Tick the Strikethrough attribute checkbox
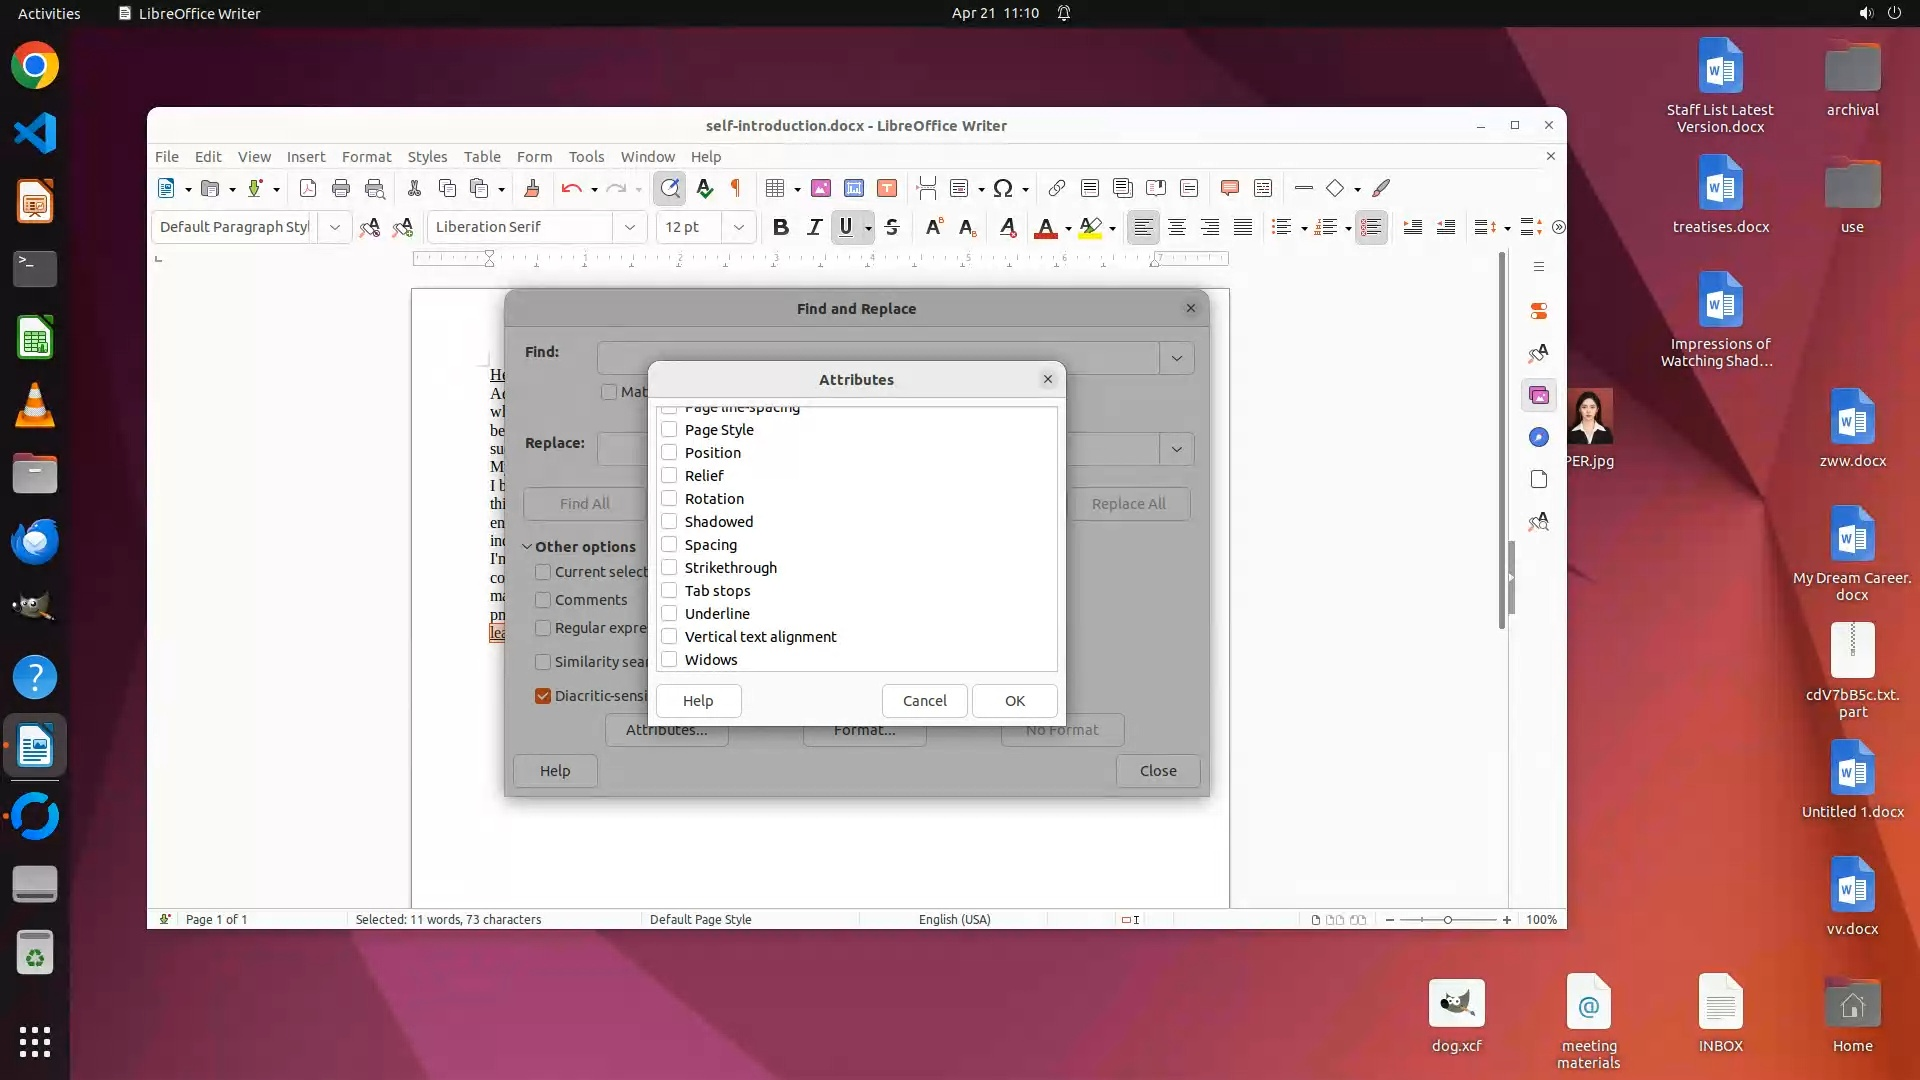The height and width of the screenshot is (1080, 1920). coord(669,567)
